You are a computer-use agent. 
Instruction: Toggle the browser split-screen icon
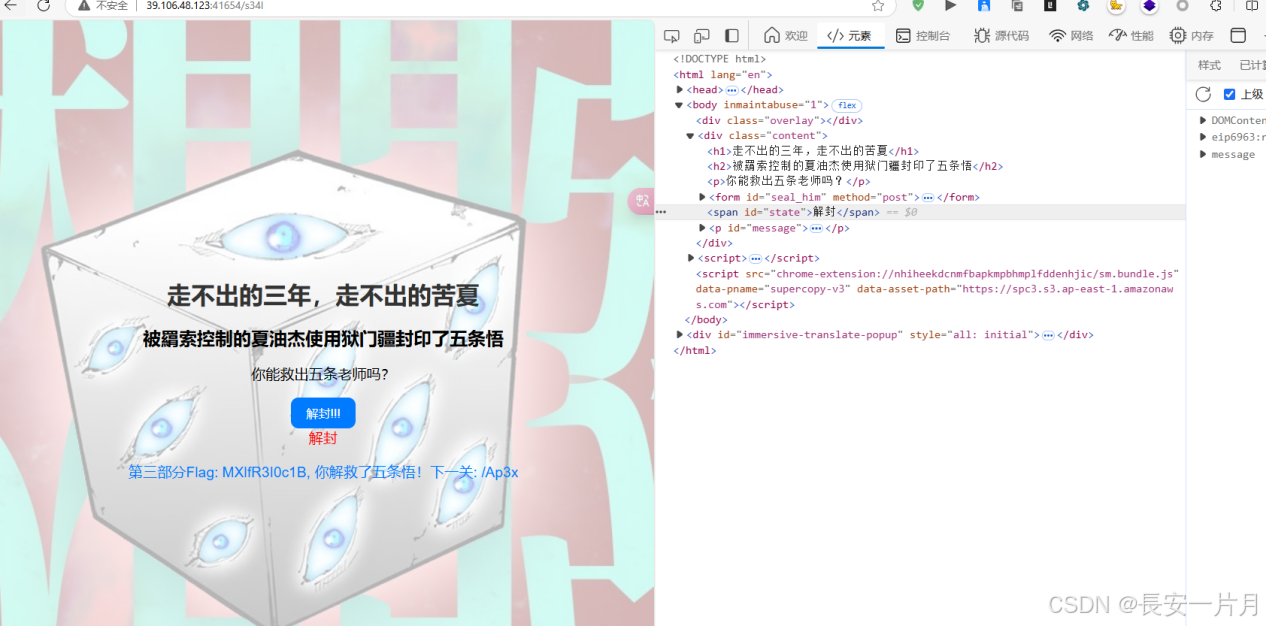(1252, 6)
